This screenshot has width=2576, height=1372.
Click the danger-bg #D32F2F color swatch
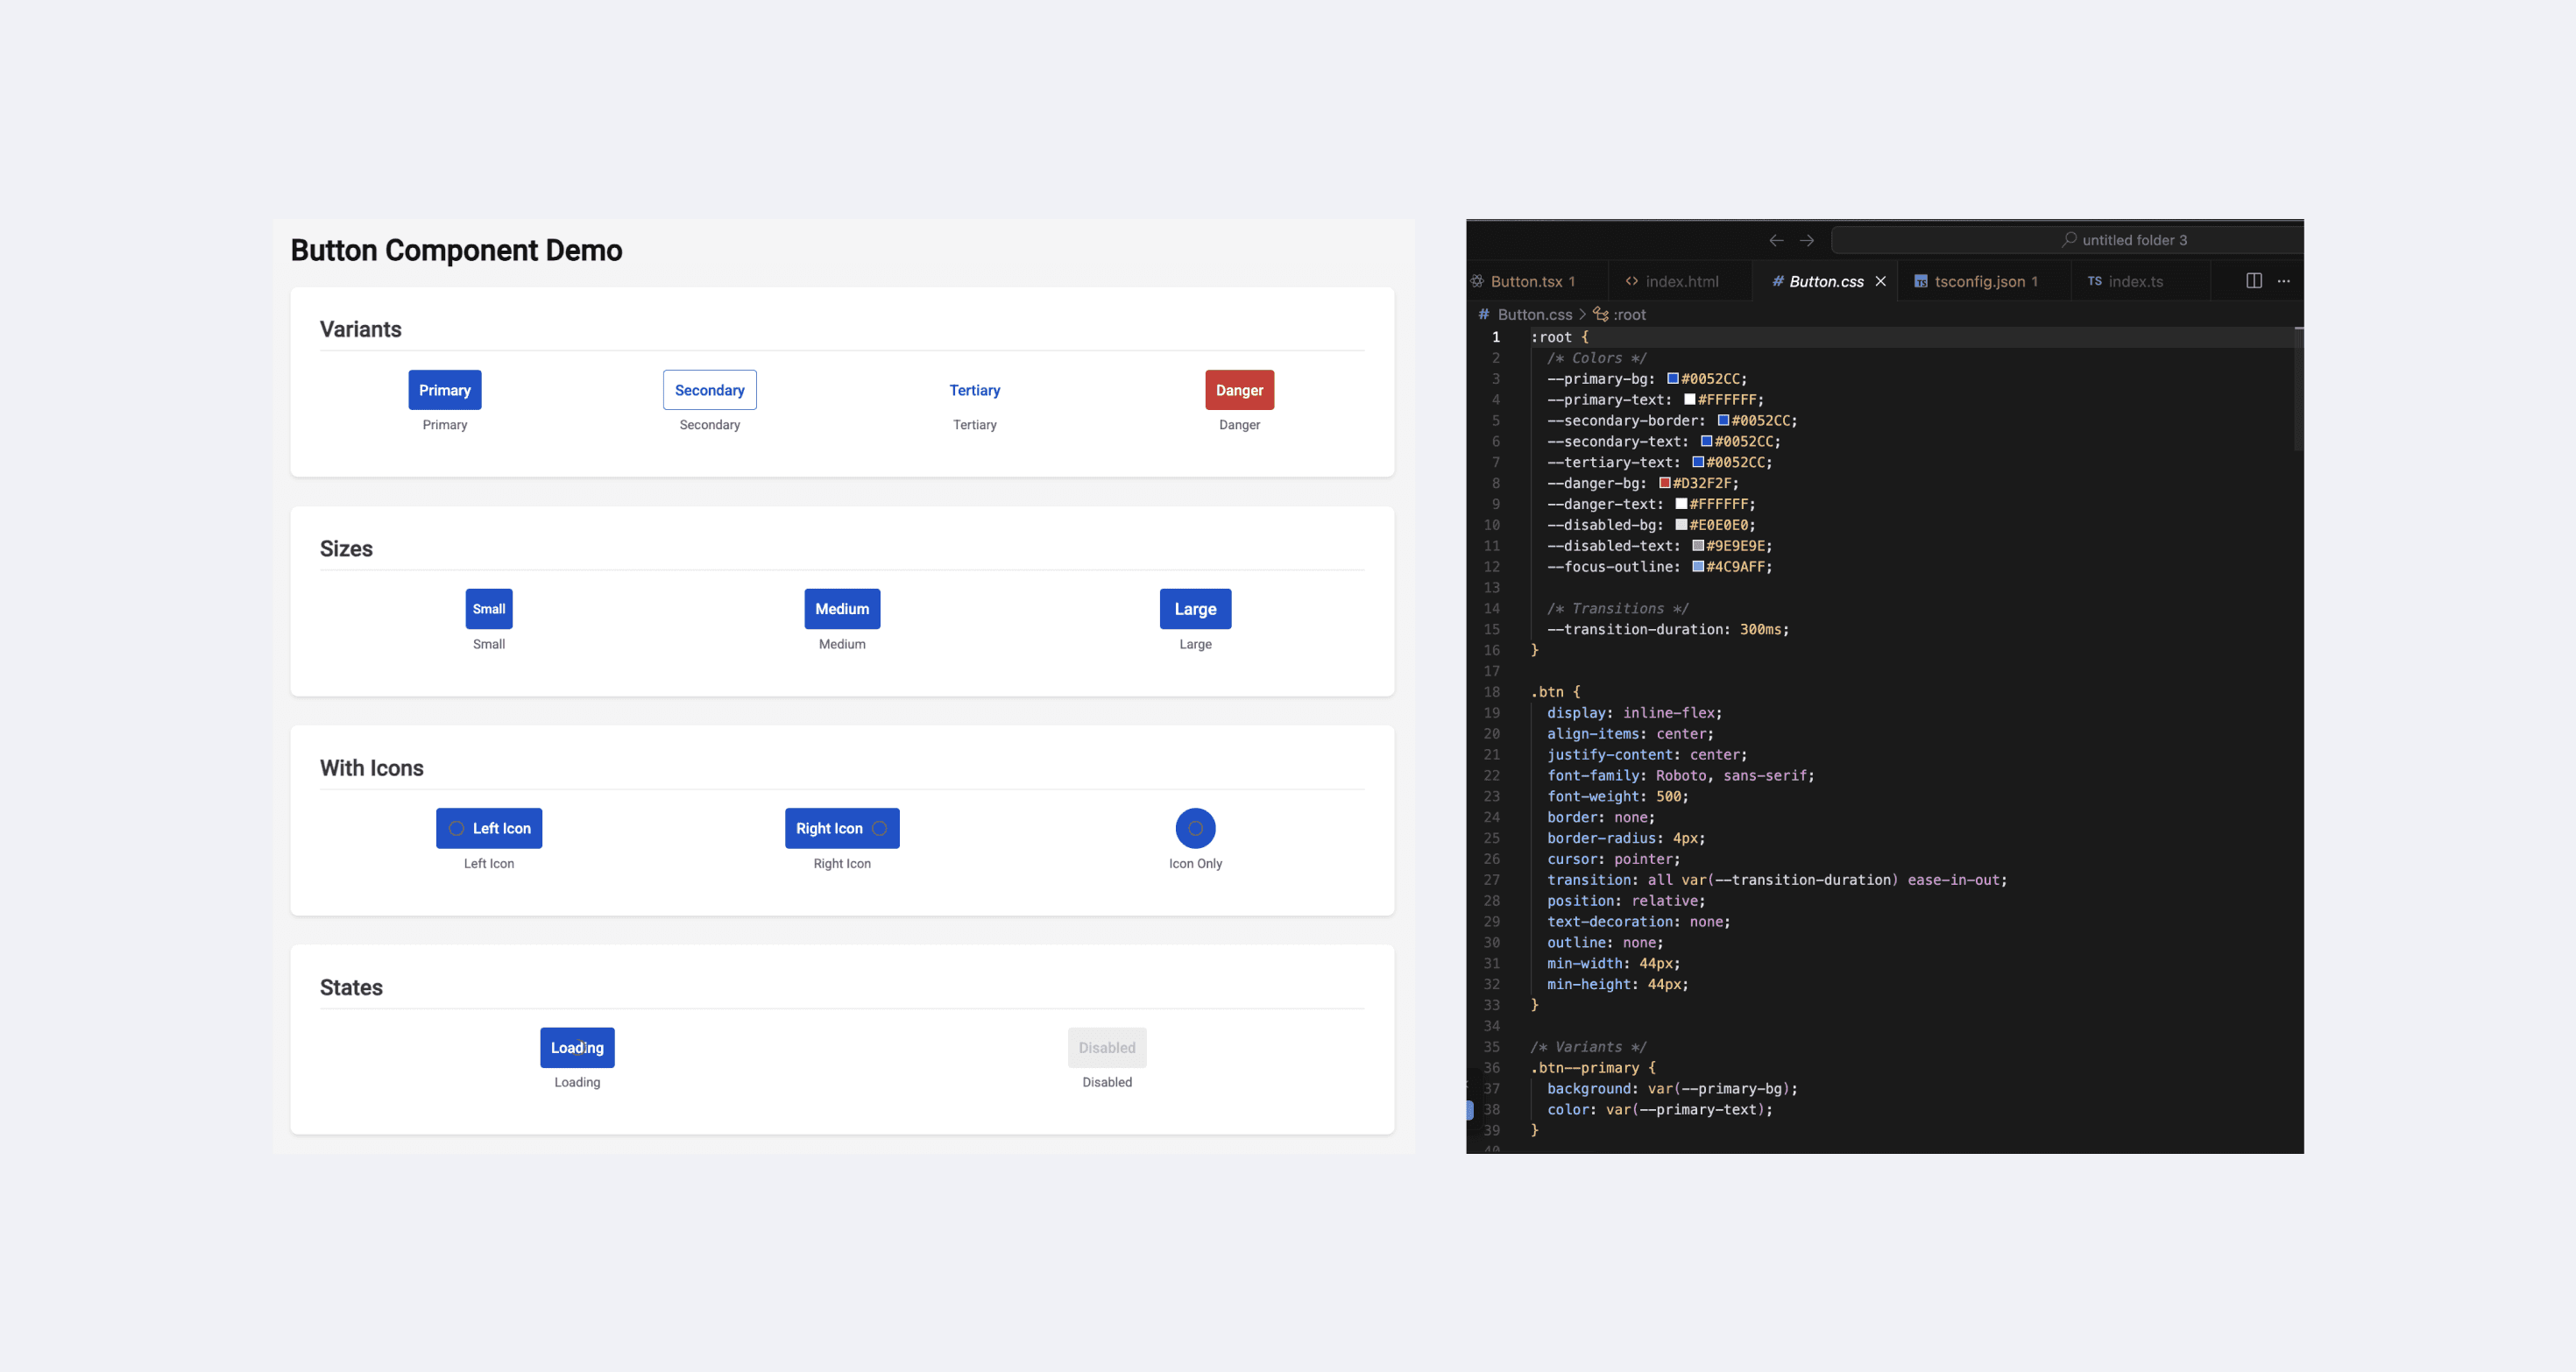pyautogui.click(x=1665, y=483)
